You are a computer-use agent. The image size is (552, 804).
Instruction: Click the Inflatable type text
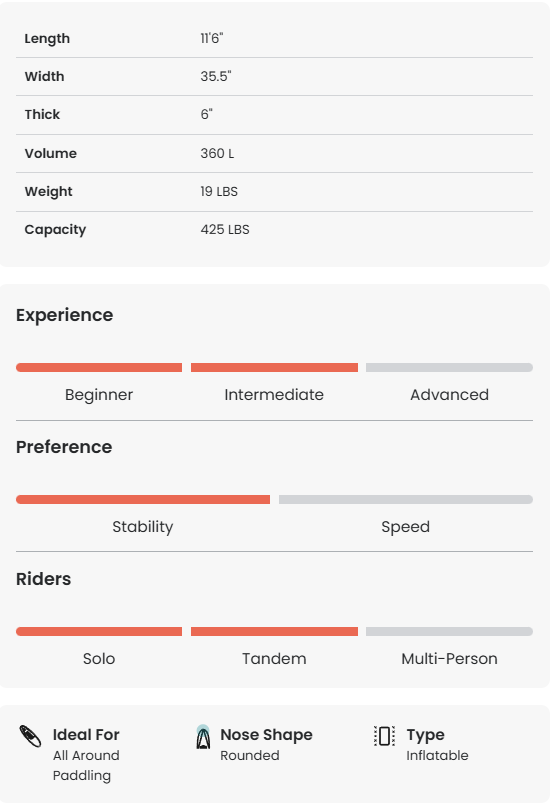pos(437,755)
